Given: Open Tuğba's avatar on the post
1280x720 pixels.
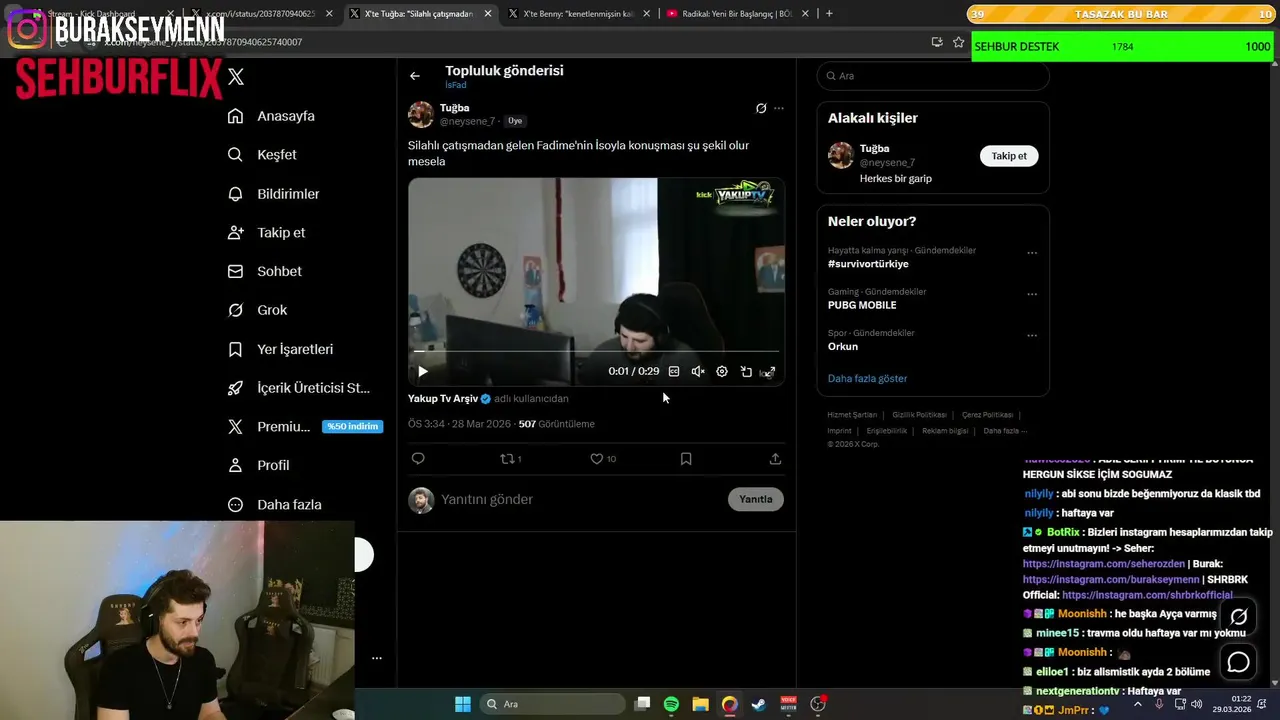Looking at the screenshot, I should point(421,114).
